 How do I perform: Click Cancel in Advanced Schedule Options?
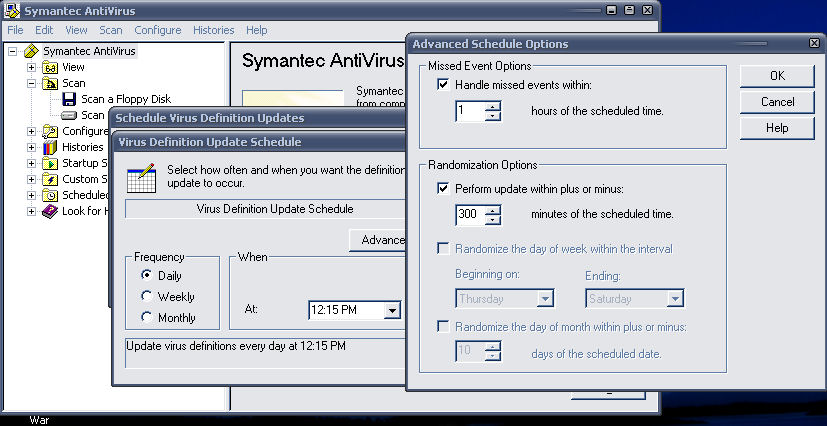click(x=777, y=102)
